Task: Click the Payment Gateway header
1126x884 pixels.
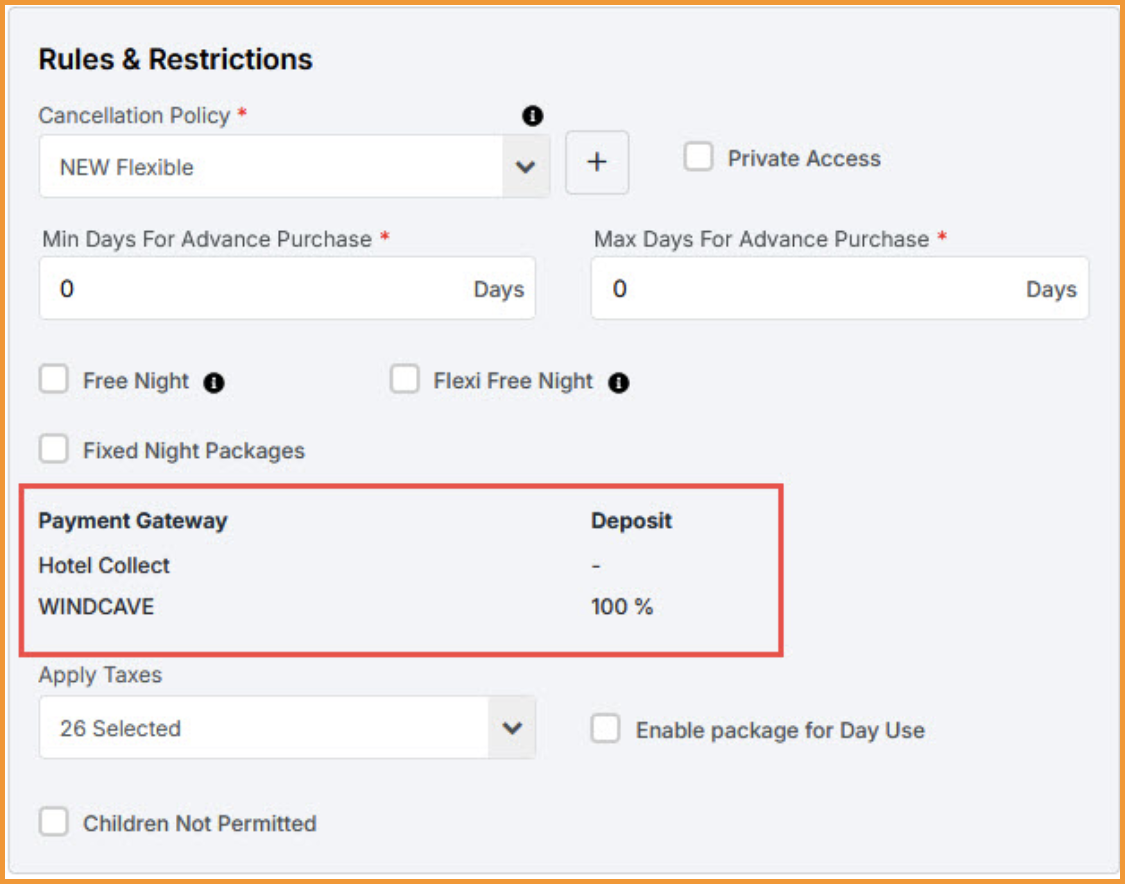Action: click(132, 520)
